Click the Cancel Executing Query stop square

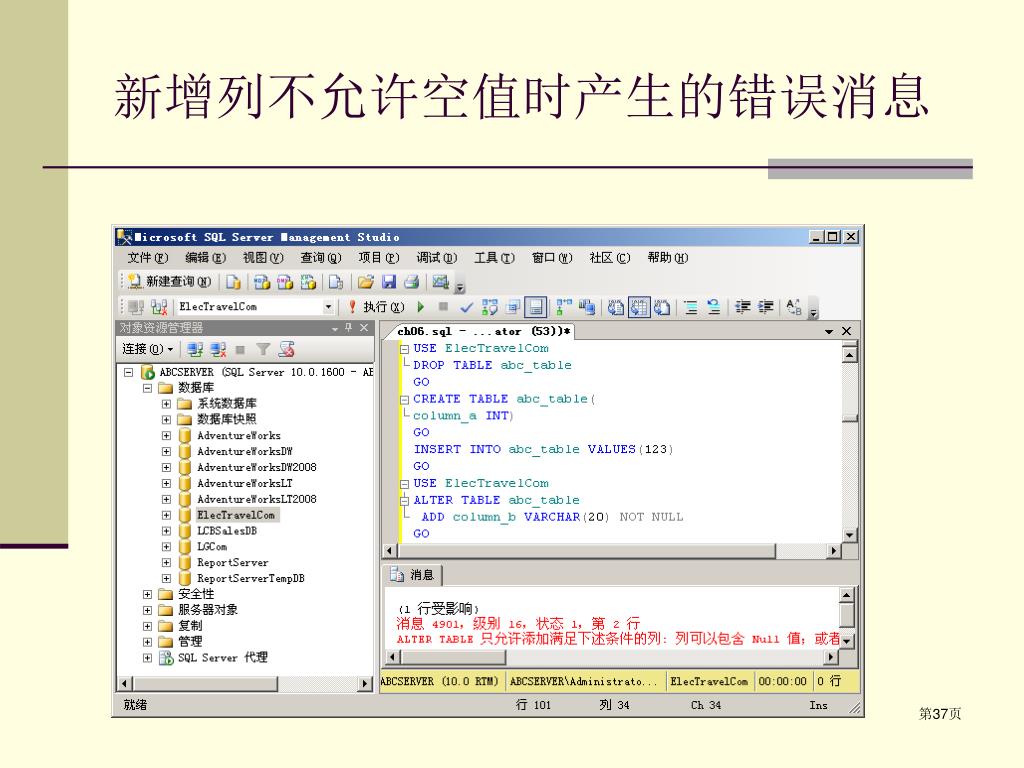[443, 306]
